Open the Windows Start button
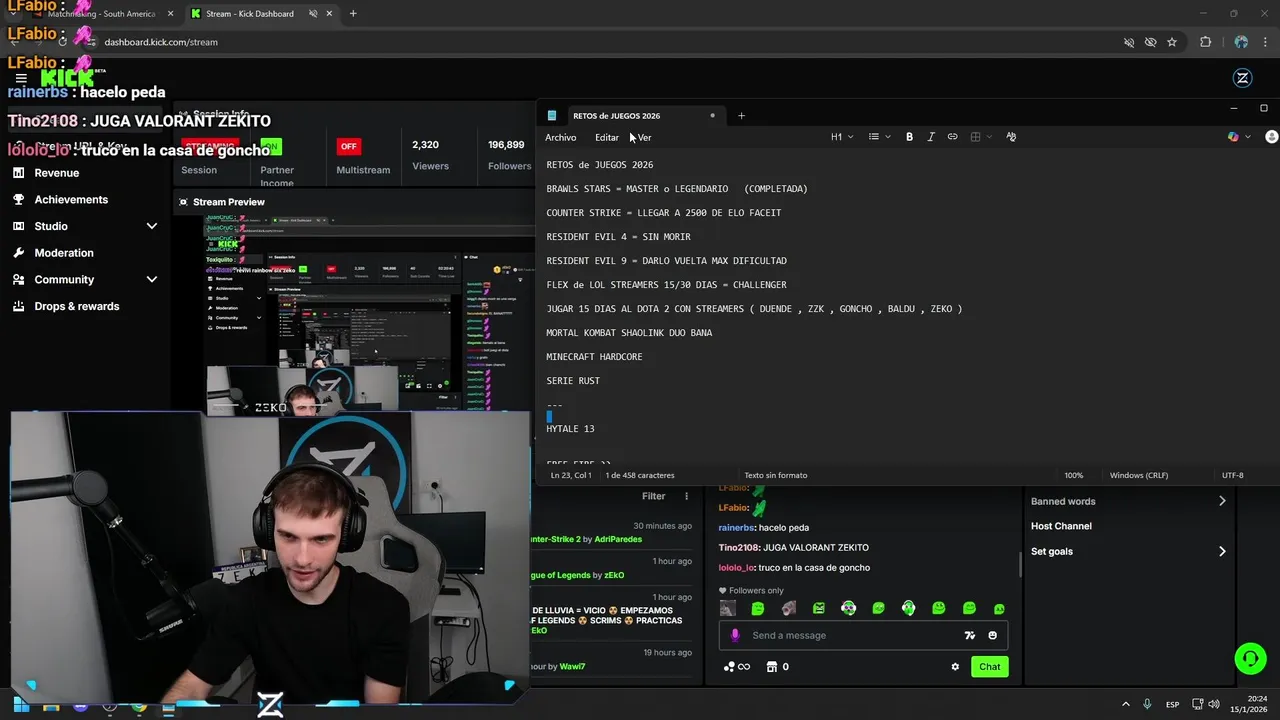This screenshot has height=720, width=1280. [21, 705]
